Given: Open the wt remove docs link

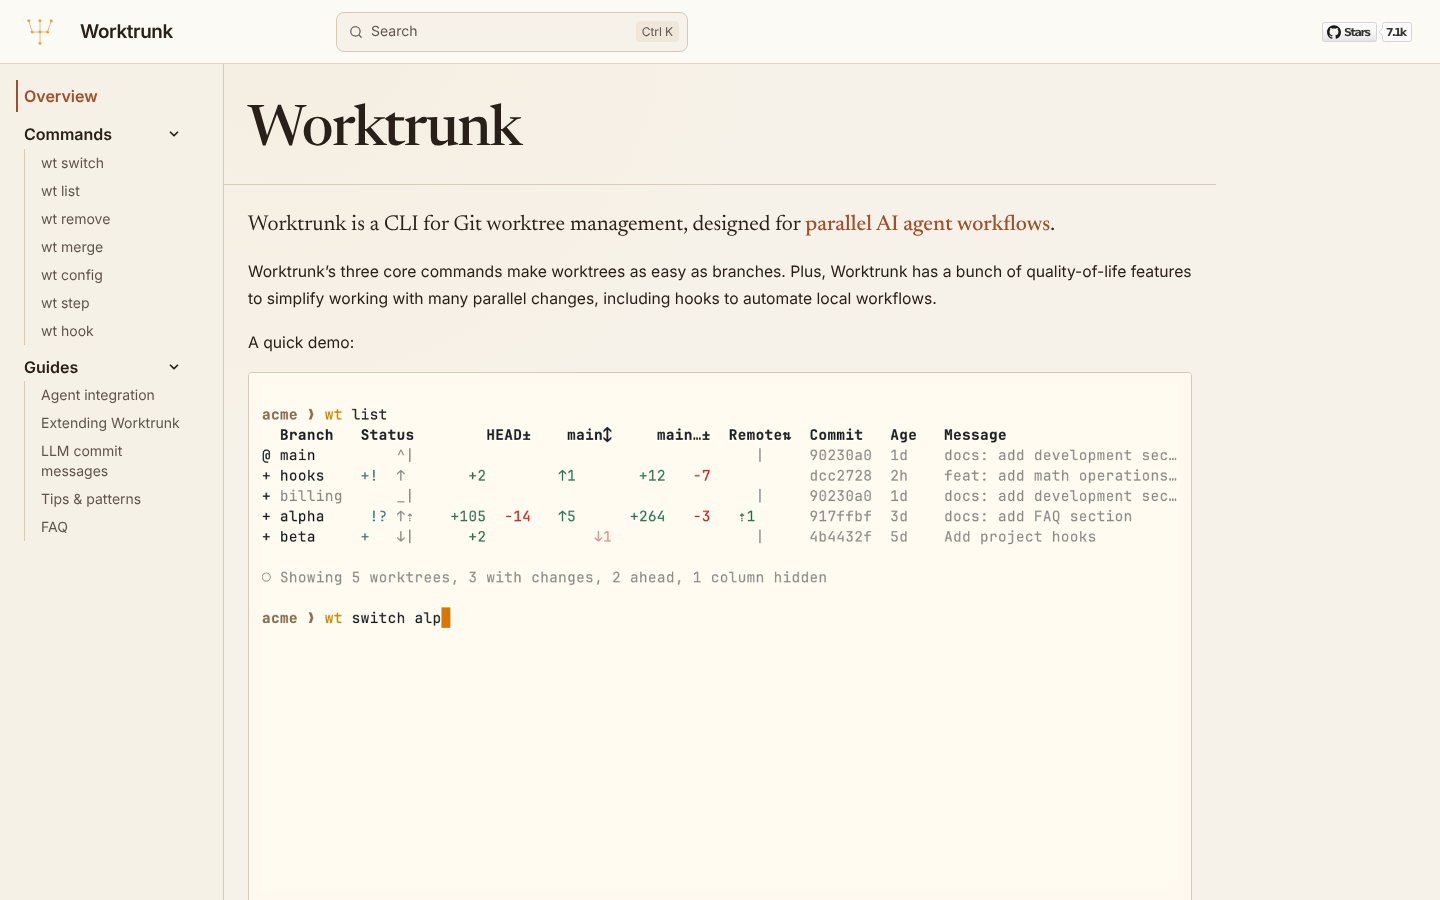Looking at the screenshot, I should (75, 219).
